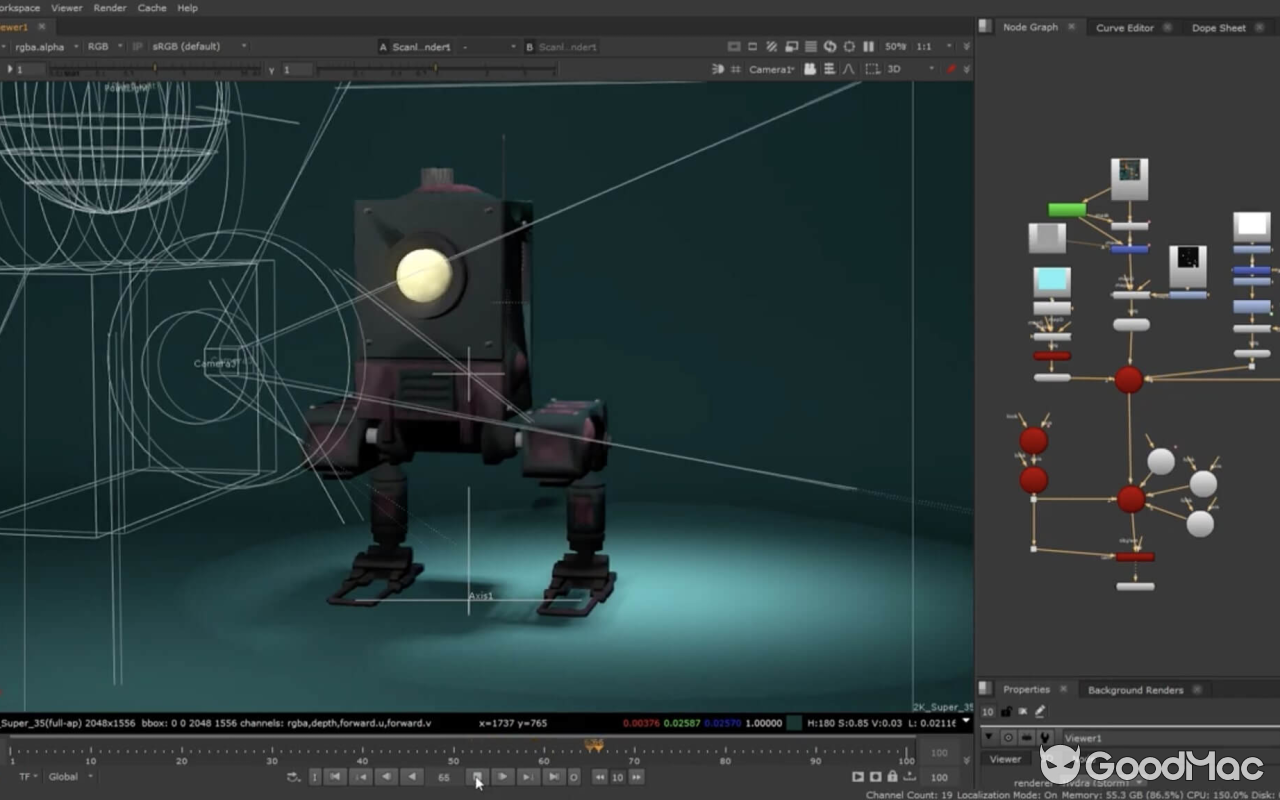Open the Render menu

point(110,8)
